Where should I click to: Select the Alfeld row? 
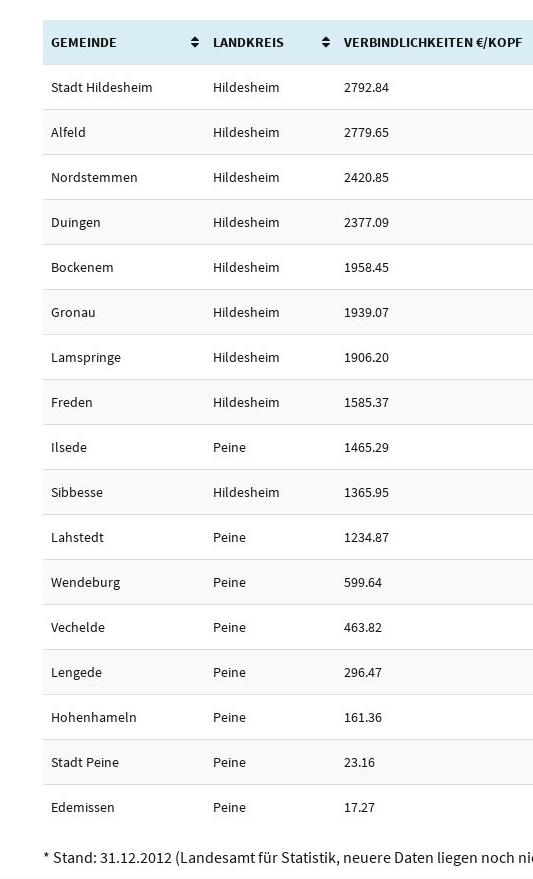pyautogui.click(x=288, y=132)
